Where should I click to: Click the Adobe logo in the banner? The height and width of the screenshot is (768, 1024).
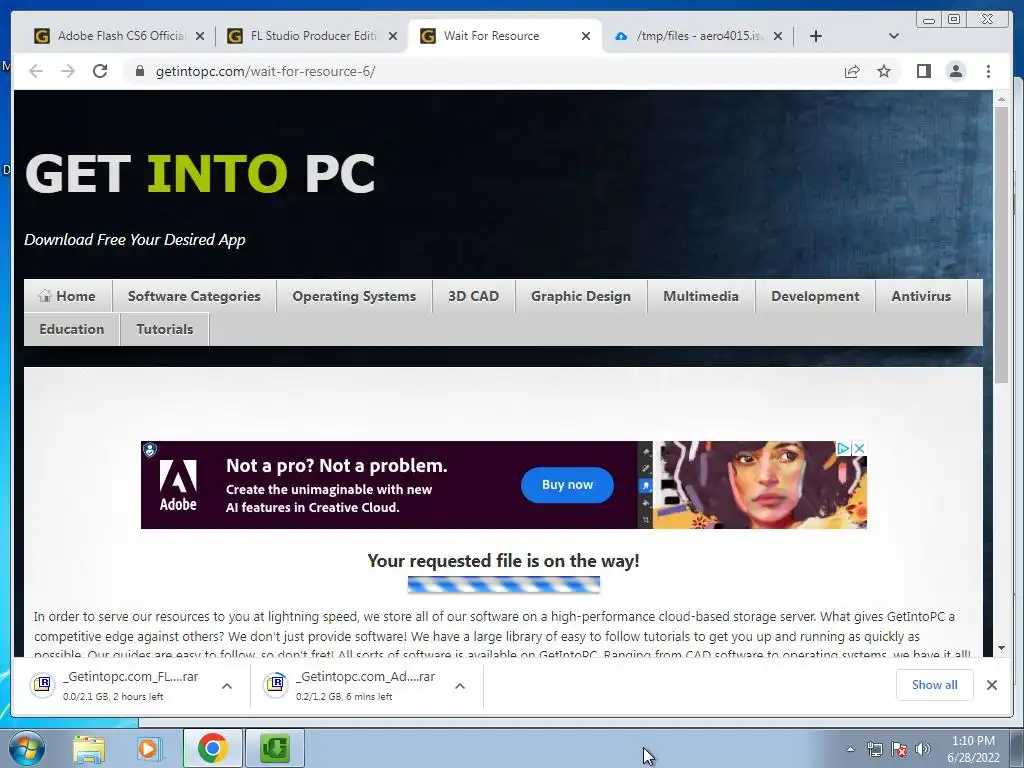(178, 485)
